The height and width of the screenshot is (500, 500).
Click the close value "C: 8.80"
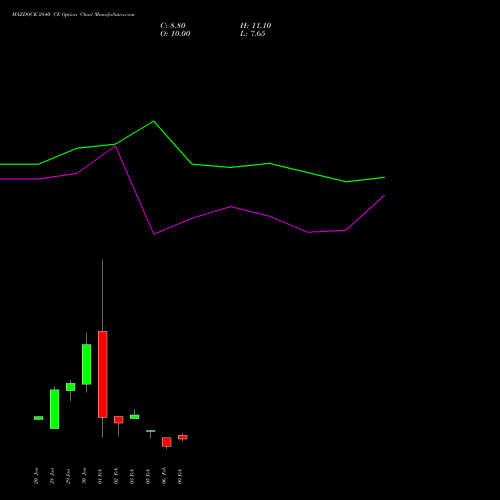pyautogui.click(x=173, y=26)
